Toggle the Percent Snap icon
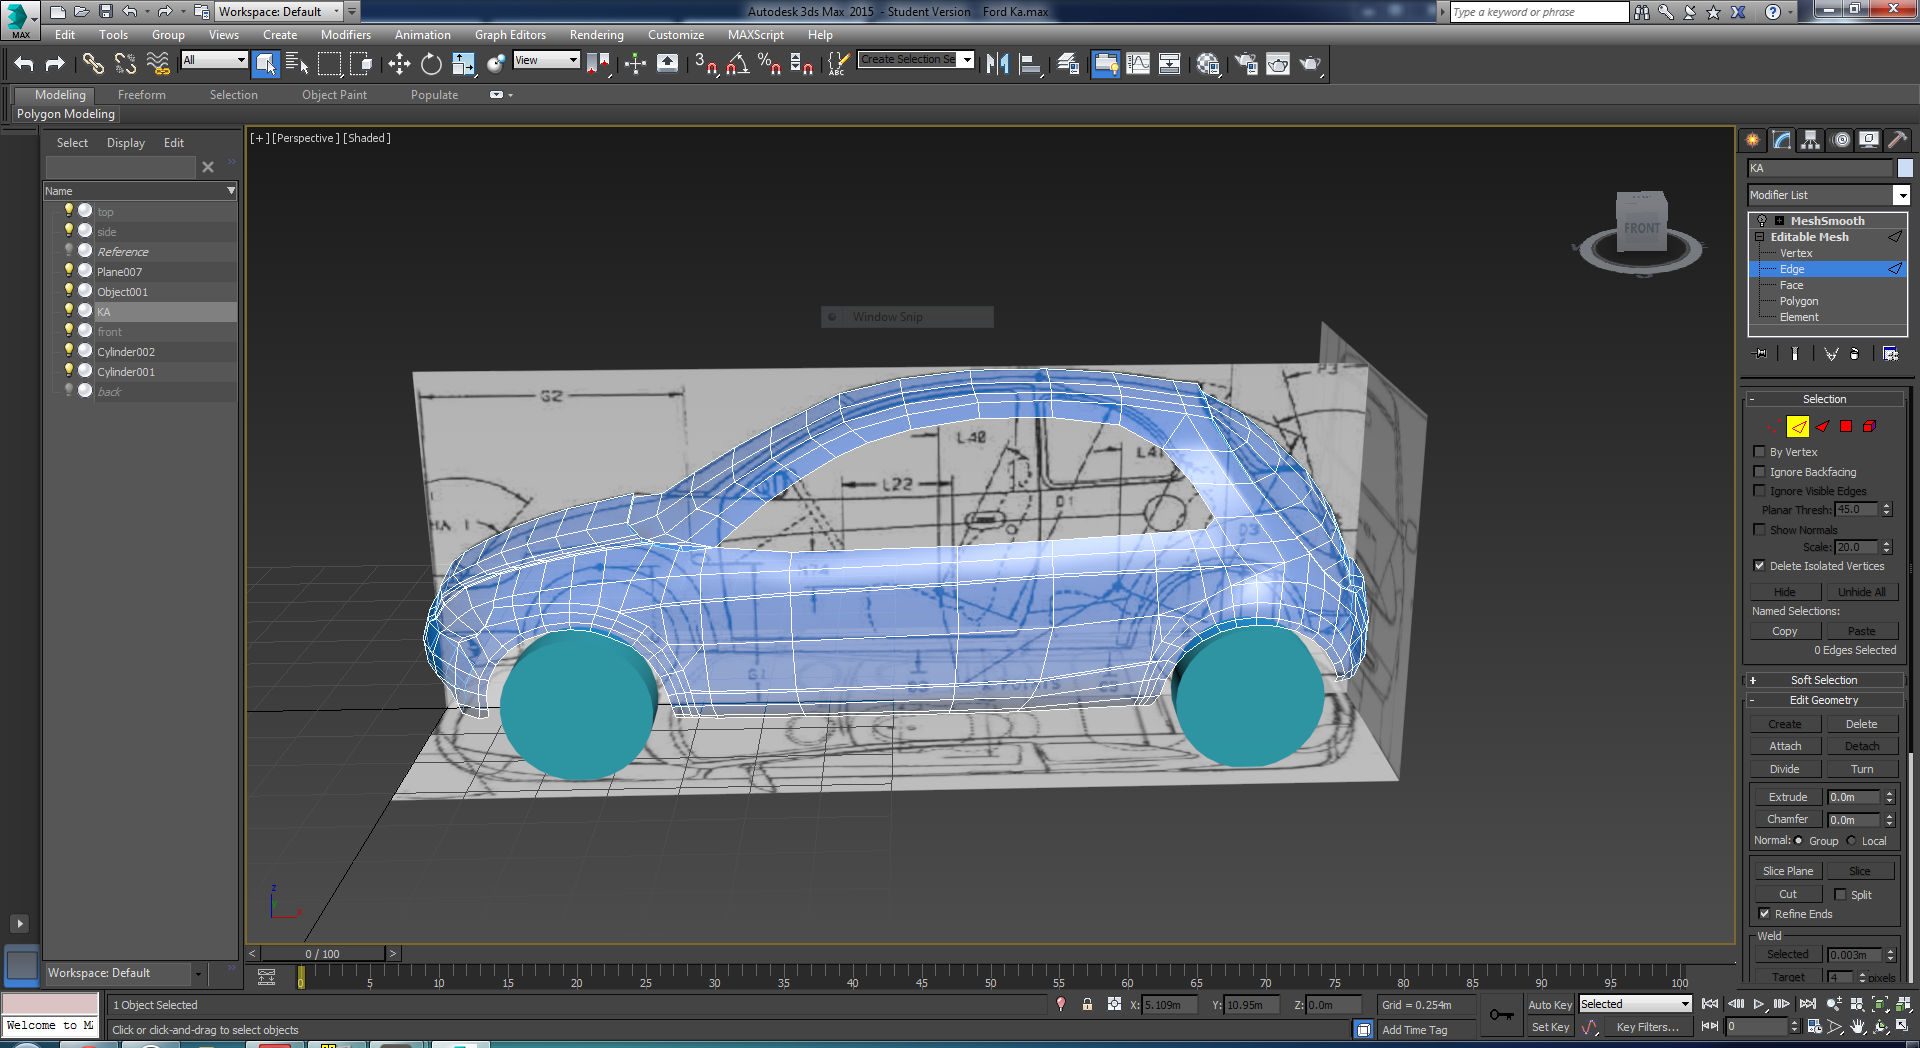The height and width of the screenshot is (1048, 1920). 769,64
